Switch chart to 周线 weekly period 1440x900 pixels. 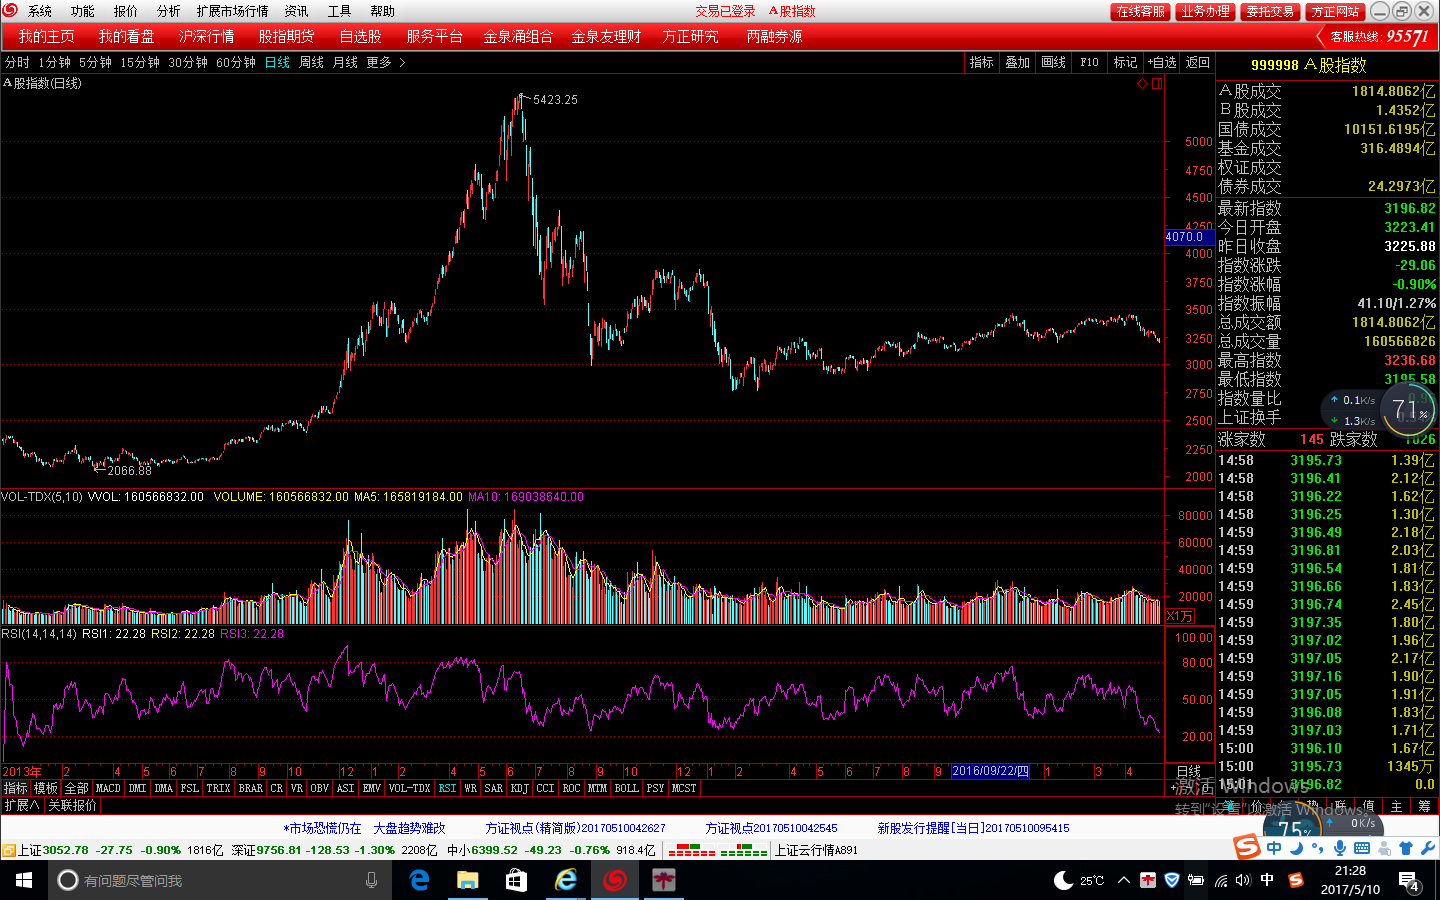click(x=312, y=62)
